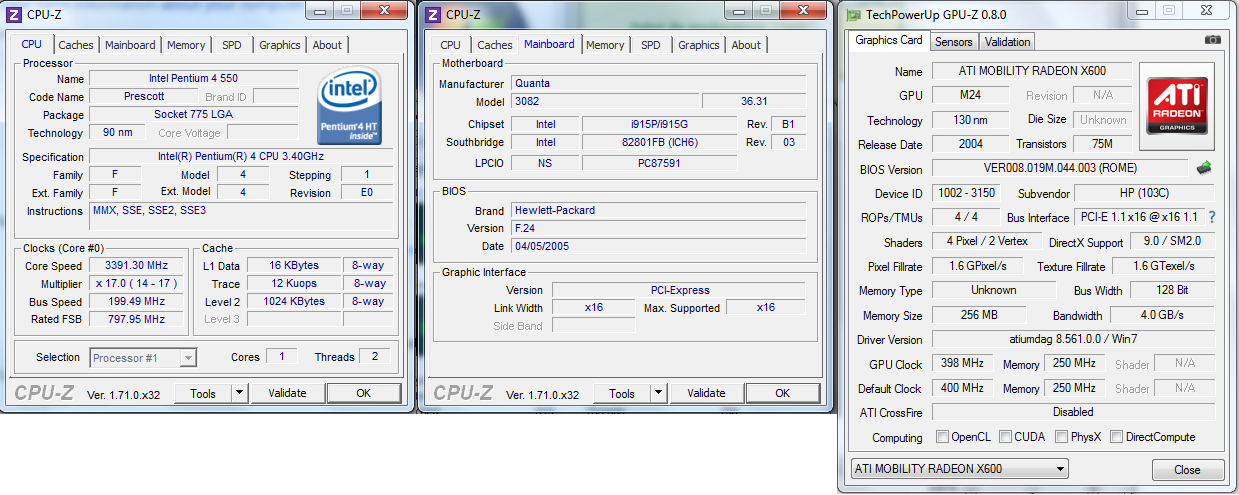Click the Quanta manufacturer field
Image resolution: width=1239 pixels, height=495 pixels.
tap(659, 83)
